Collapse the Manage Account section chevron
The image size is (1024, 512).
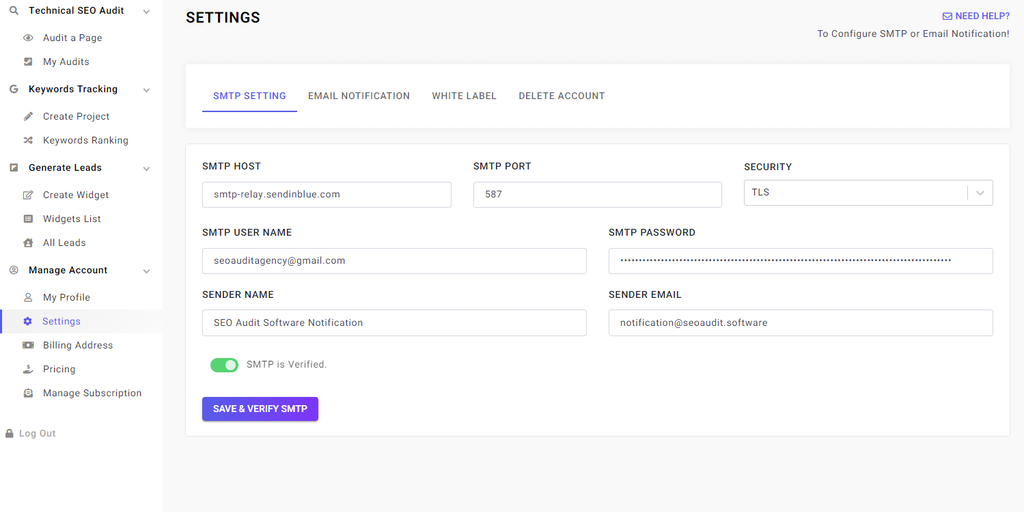(147, 271)
